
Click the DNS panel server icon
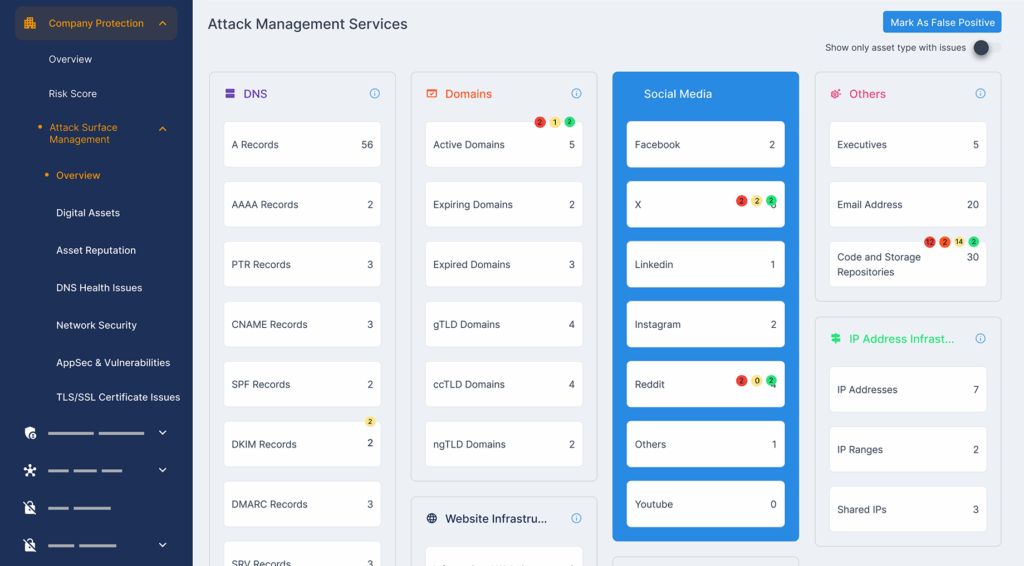click(x=230, y=93)
